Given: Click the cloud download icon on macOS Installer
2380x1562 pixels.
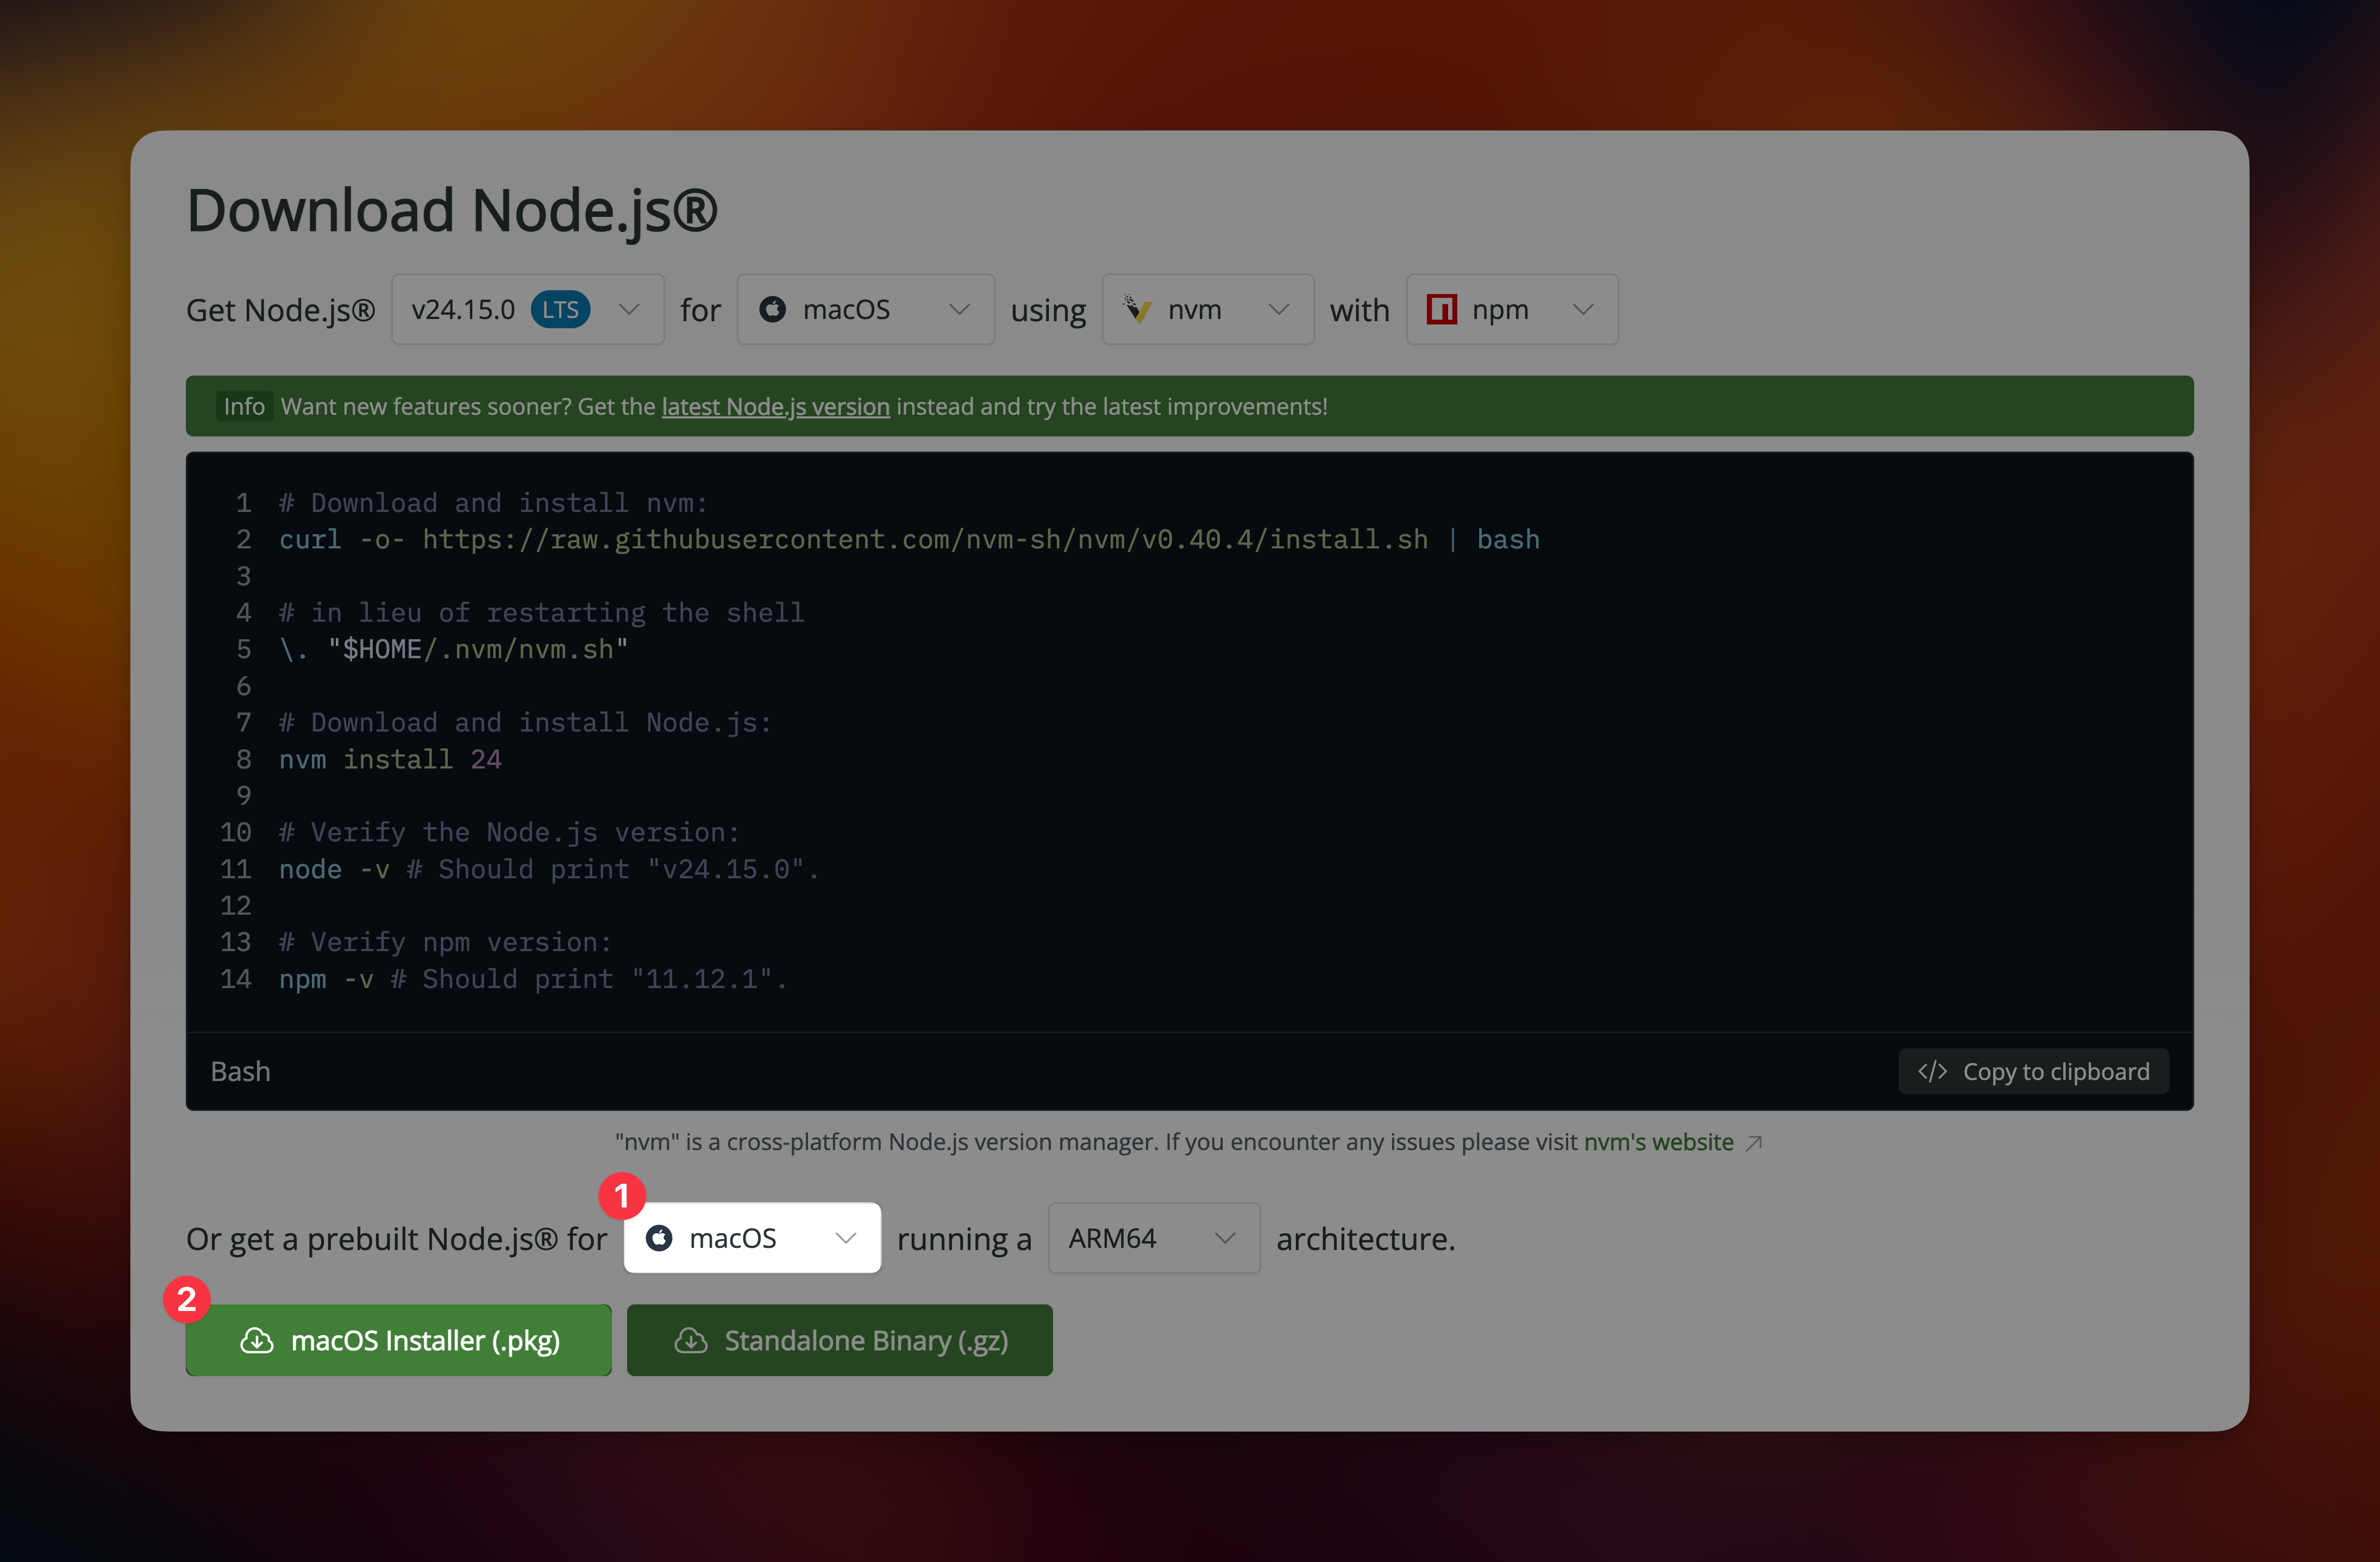Looking at the screenshot, I should point(257,1340).
